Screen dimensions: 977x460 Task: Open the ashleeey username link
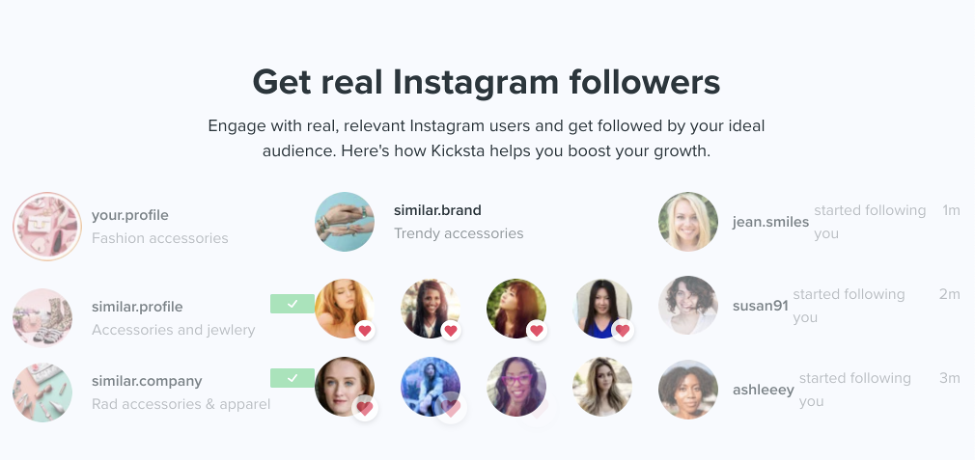763,390
